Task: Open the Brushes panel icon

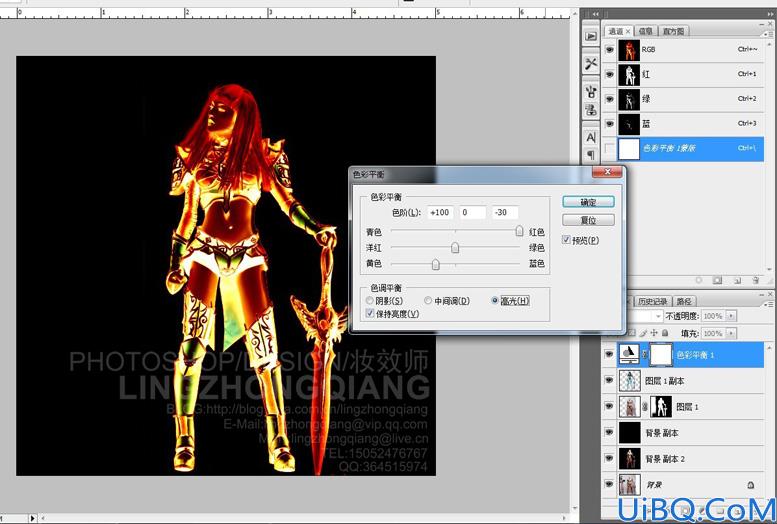Action: pos(591,91)
